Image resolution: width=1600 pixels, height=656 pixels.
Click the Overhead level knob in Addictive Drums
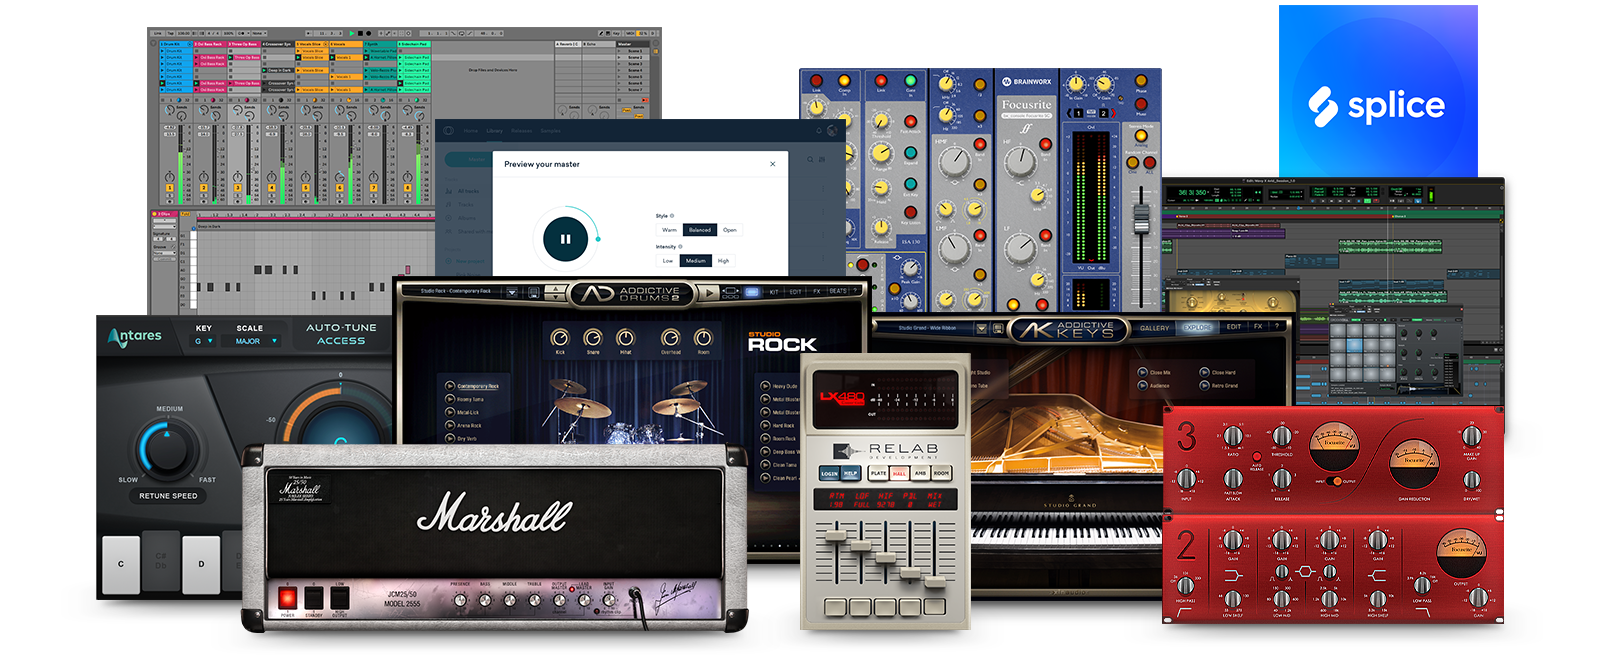click(x=670, y=338)
